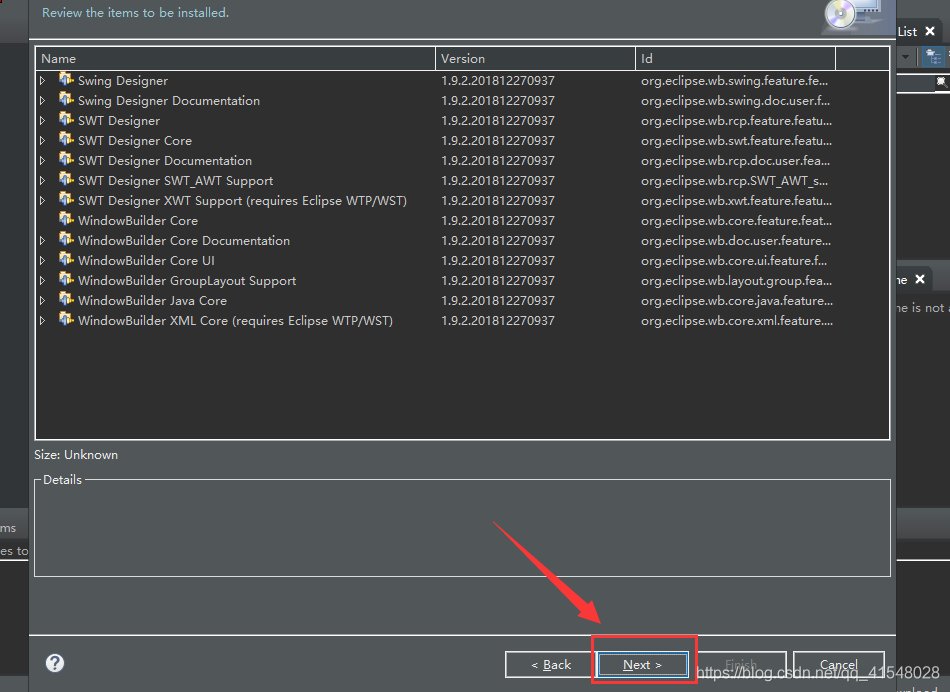
Task: Click the org.eclipse.wb.layout.group id cell
Action: coord(736,281)
